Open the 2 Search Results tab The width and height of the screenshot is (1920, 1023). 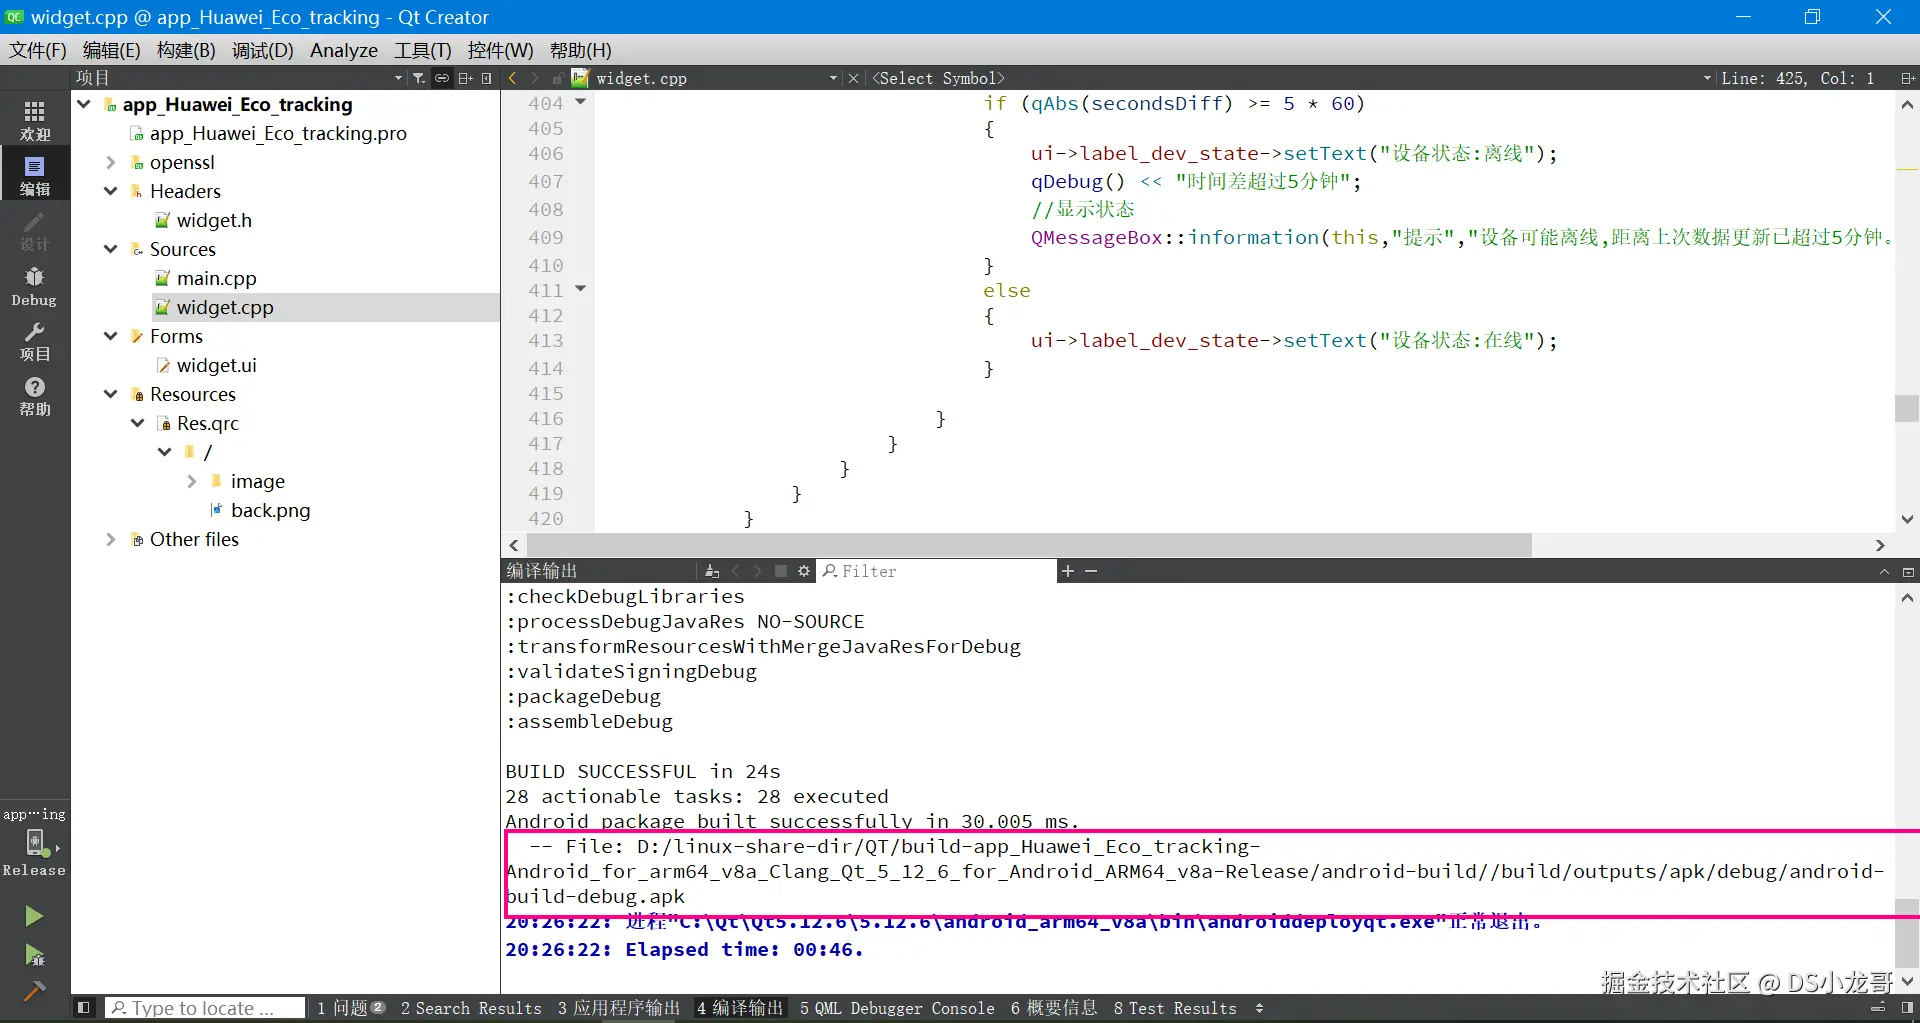(x=471, y=1008)
